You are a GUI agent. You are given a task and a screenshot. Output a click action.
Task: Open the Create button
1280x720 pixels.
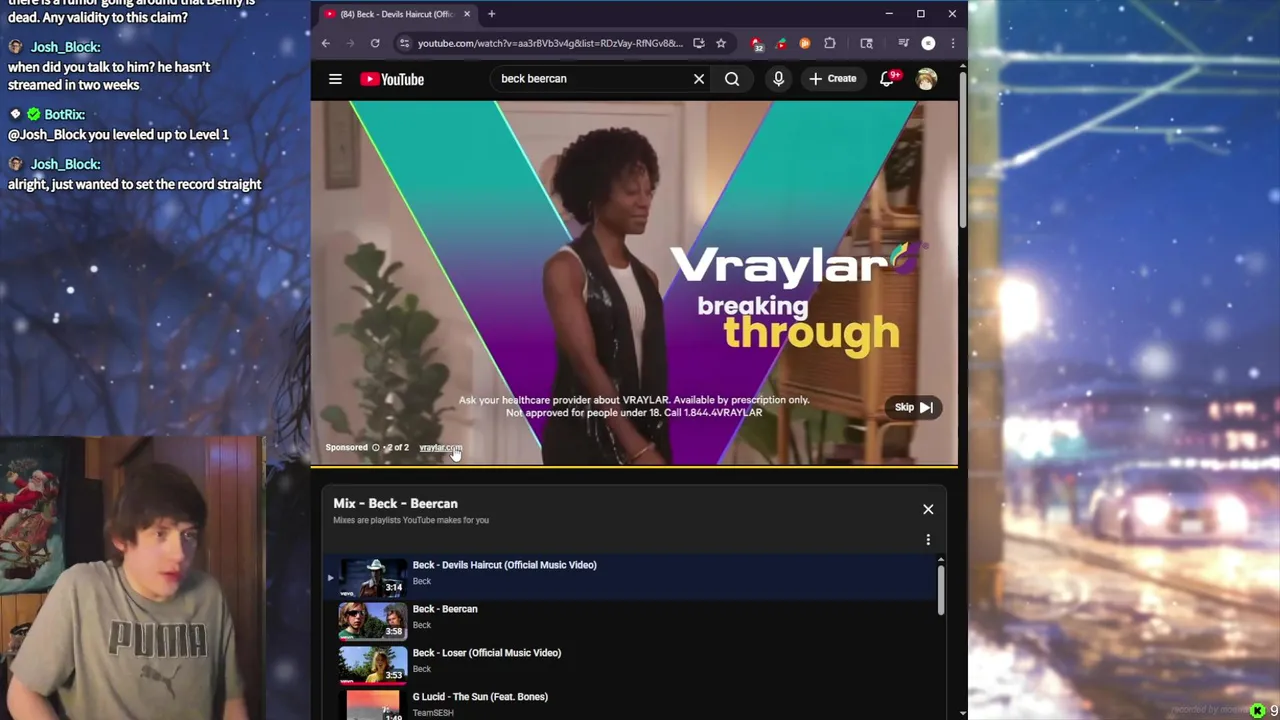pos(833,79)
